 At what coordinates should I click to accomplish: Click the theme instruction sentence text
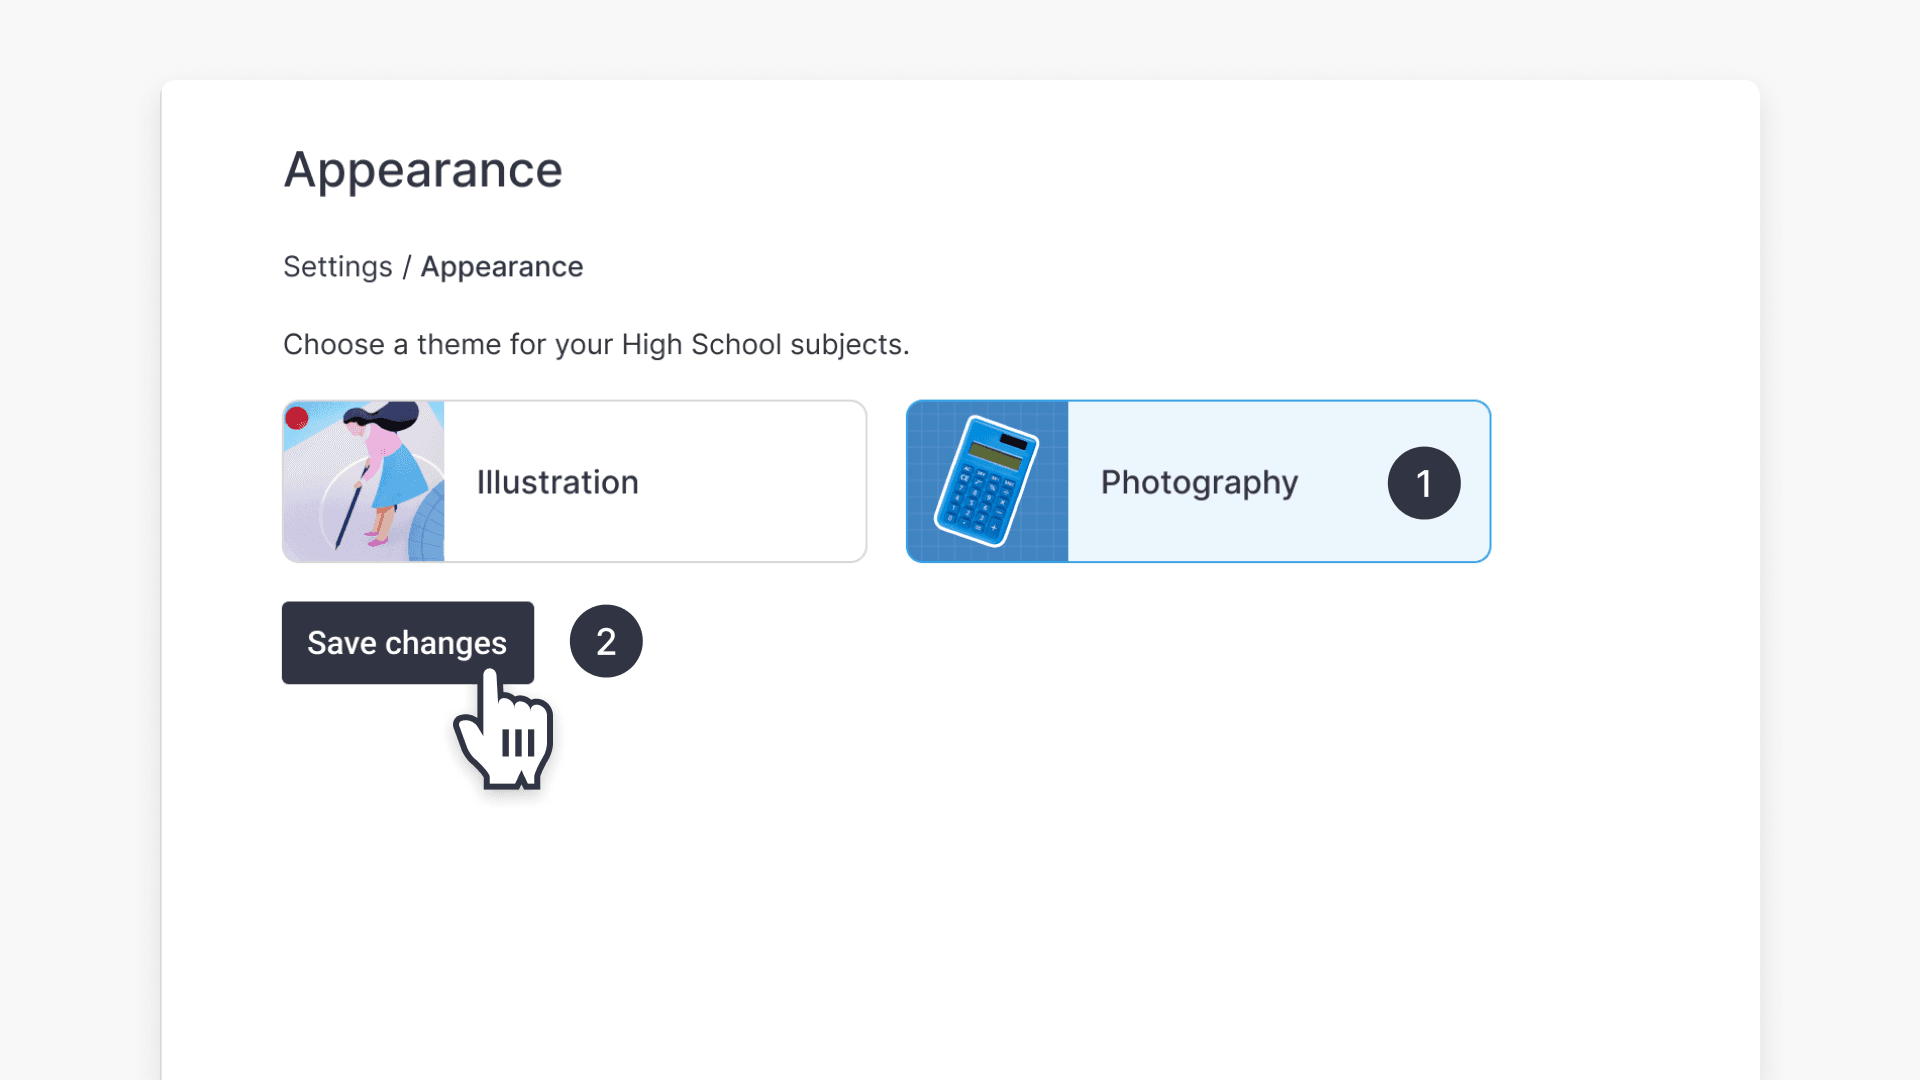(596, 344)
